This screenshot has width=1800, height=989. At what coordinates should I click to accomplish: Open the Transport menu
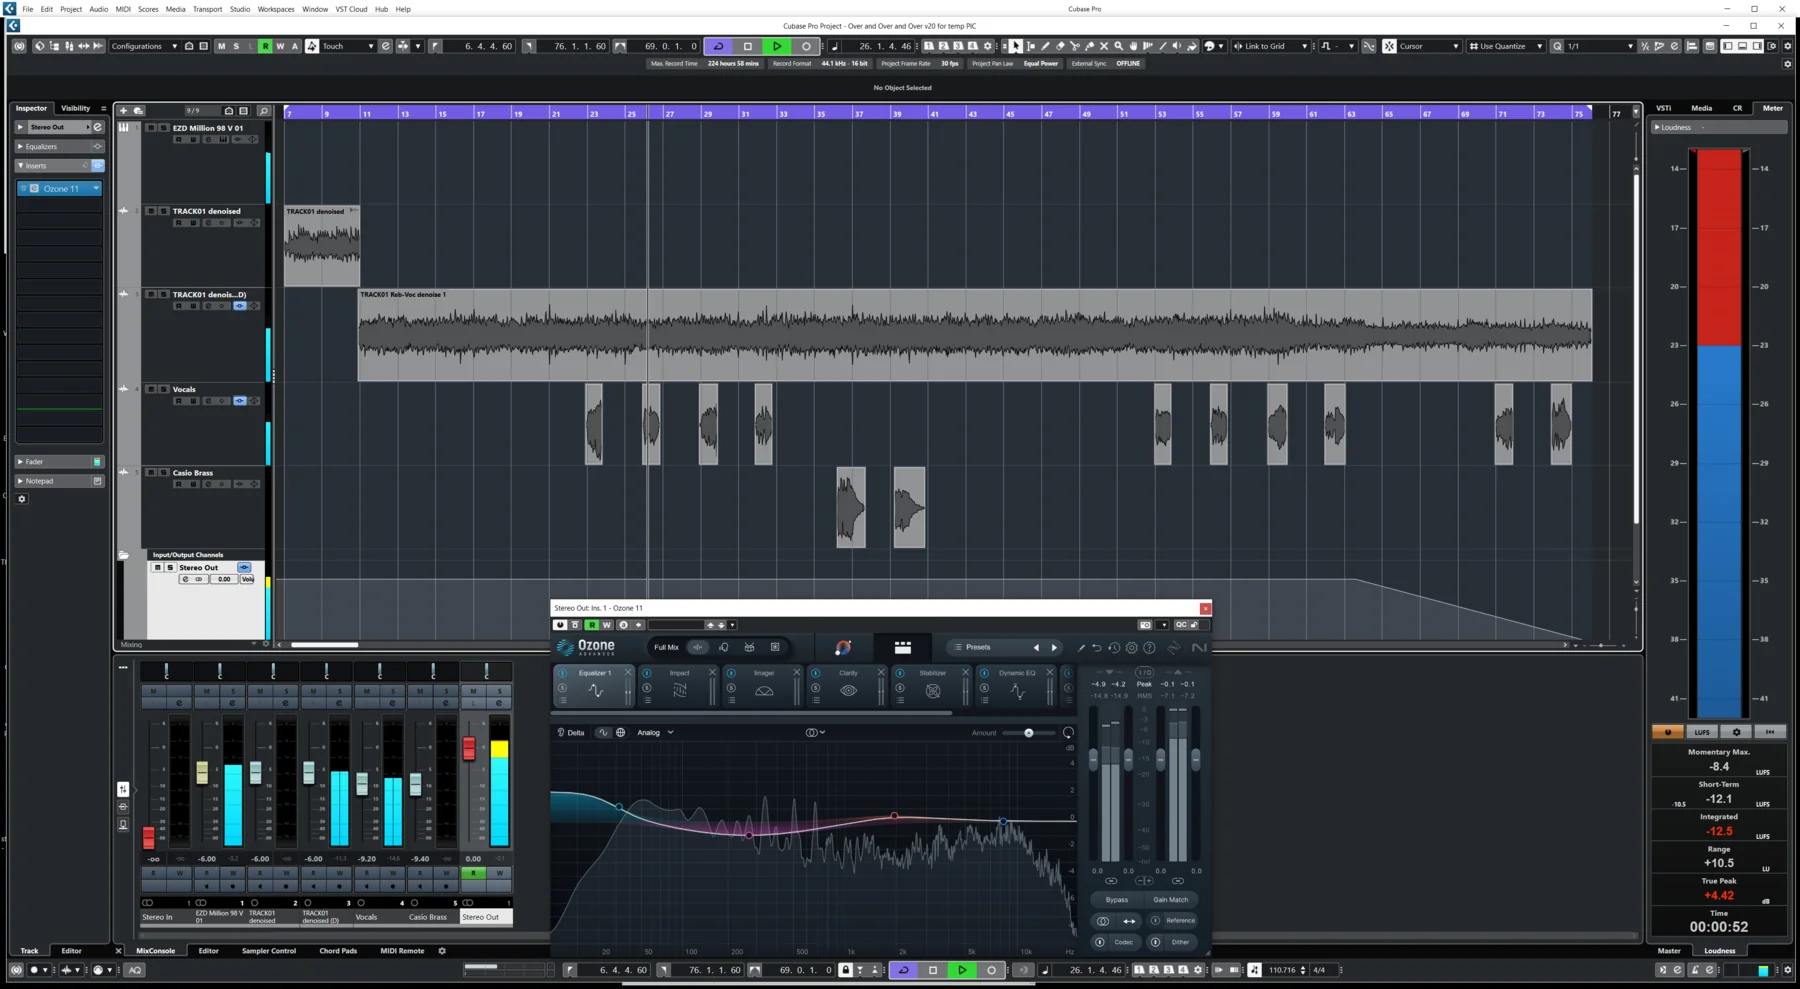coord(207,9)
